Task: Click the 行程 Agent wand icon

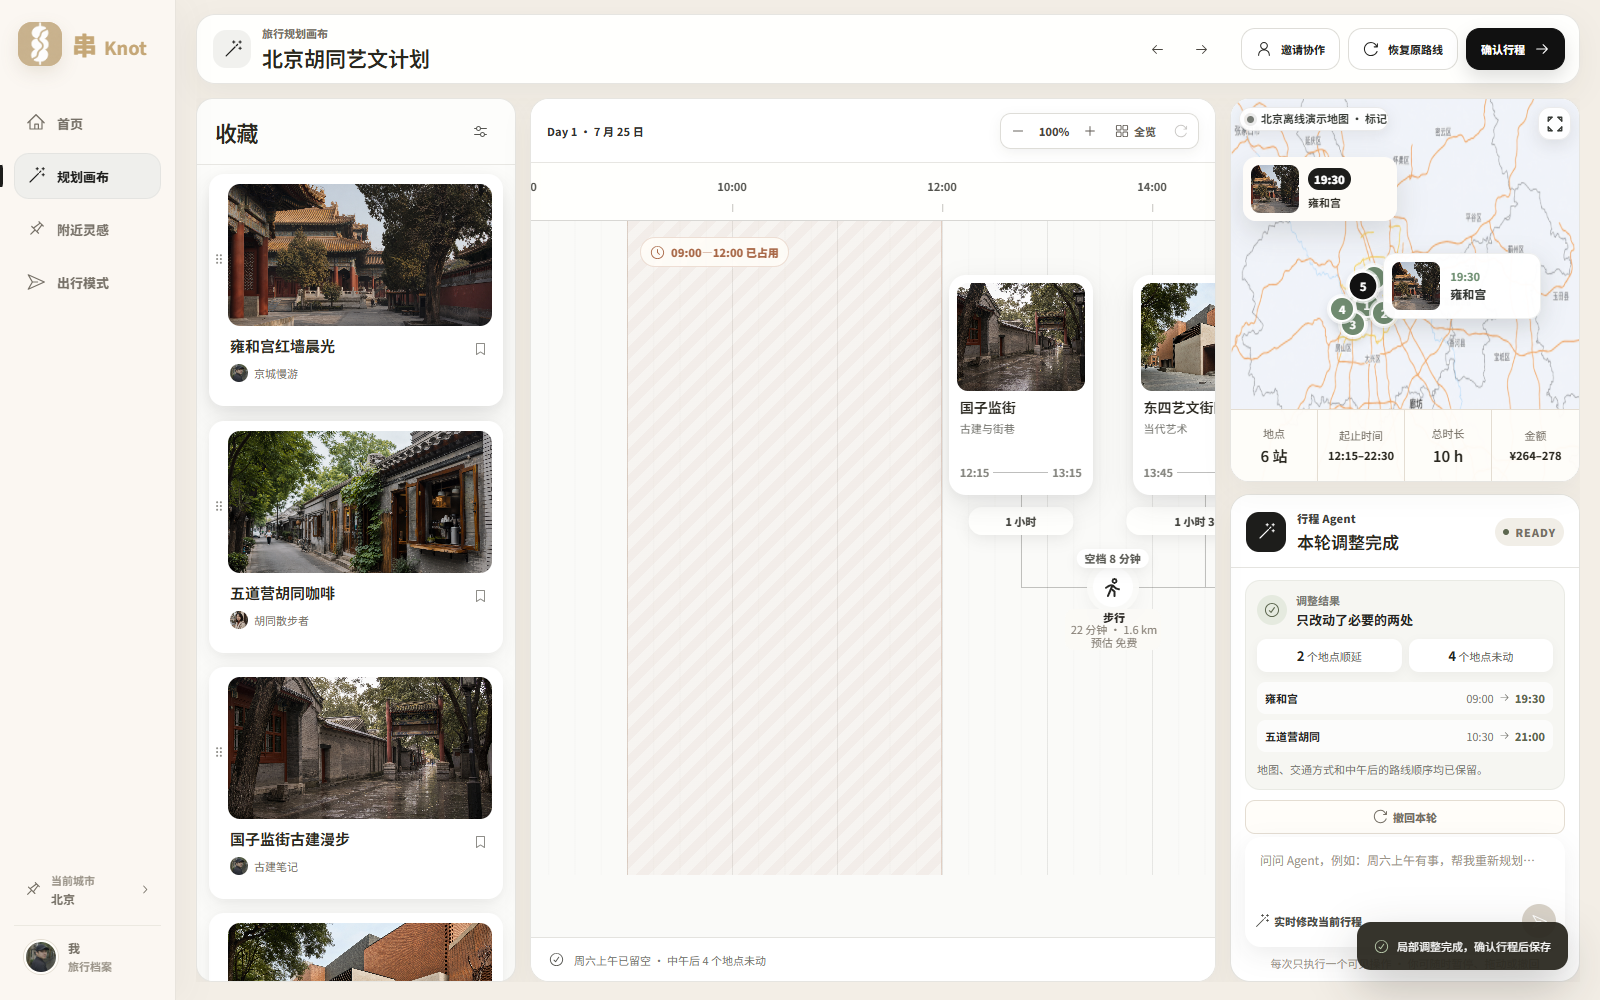Action: pyautogui.click(x=1266, y=532)
